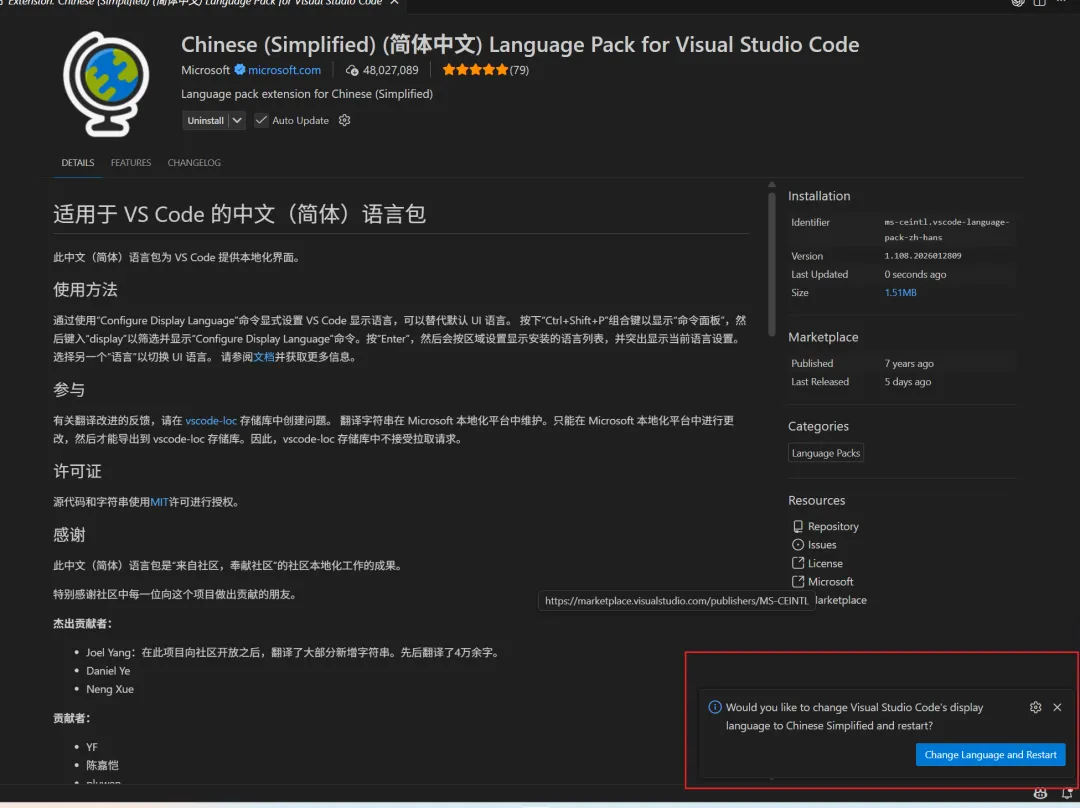Viewport: 1080px width, 808px height.
Task: Switch to the DETAILS tab
Action: point(78,163)
